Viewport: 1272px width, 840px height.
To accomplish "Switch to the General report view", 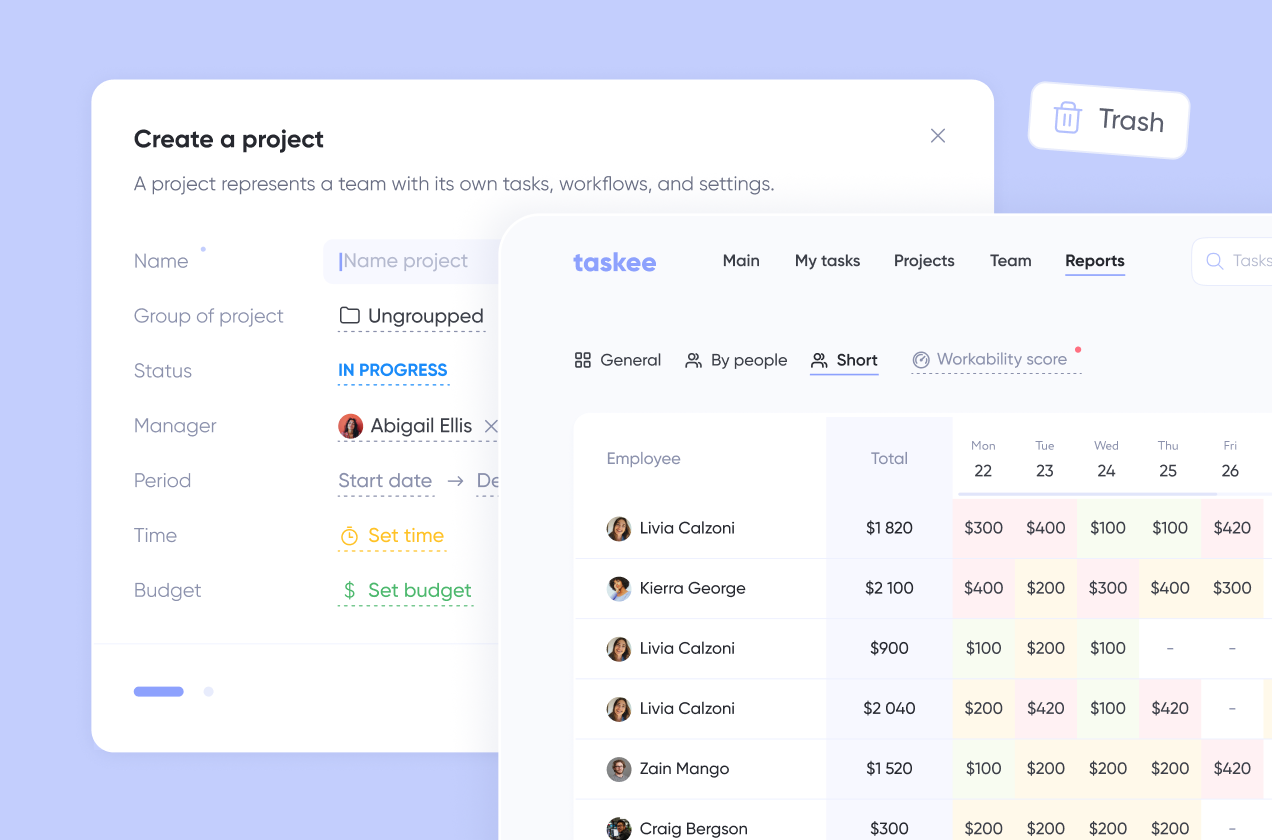I will click(618, 360).
